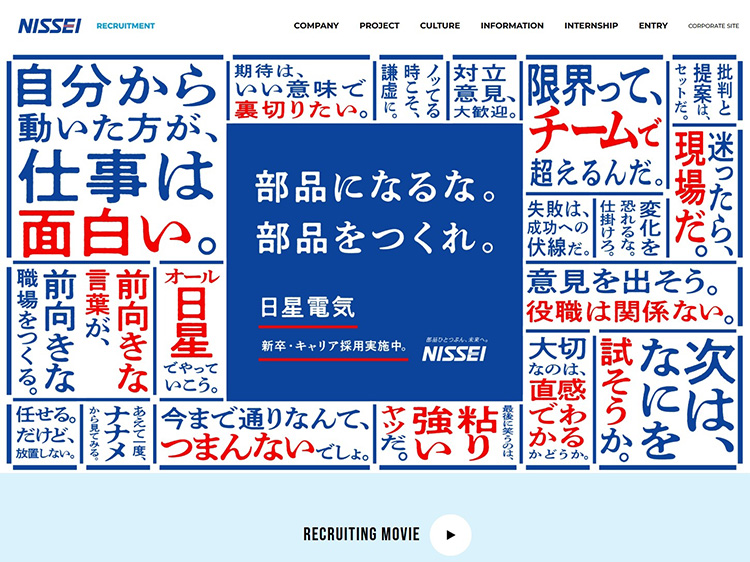Image resolution: width=750 pixels, height=562 pixels.
Task: Click the ENTRY navigation link
Action: tap(653, 26)
